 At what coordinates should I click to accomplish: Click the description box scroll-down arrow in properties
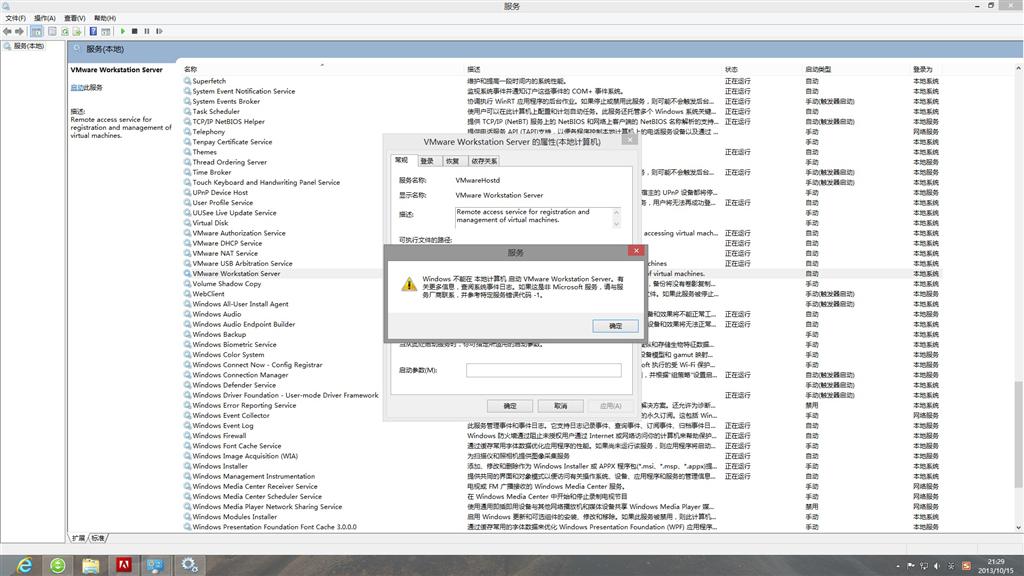coord(616,223)
